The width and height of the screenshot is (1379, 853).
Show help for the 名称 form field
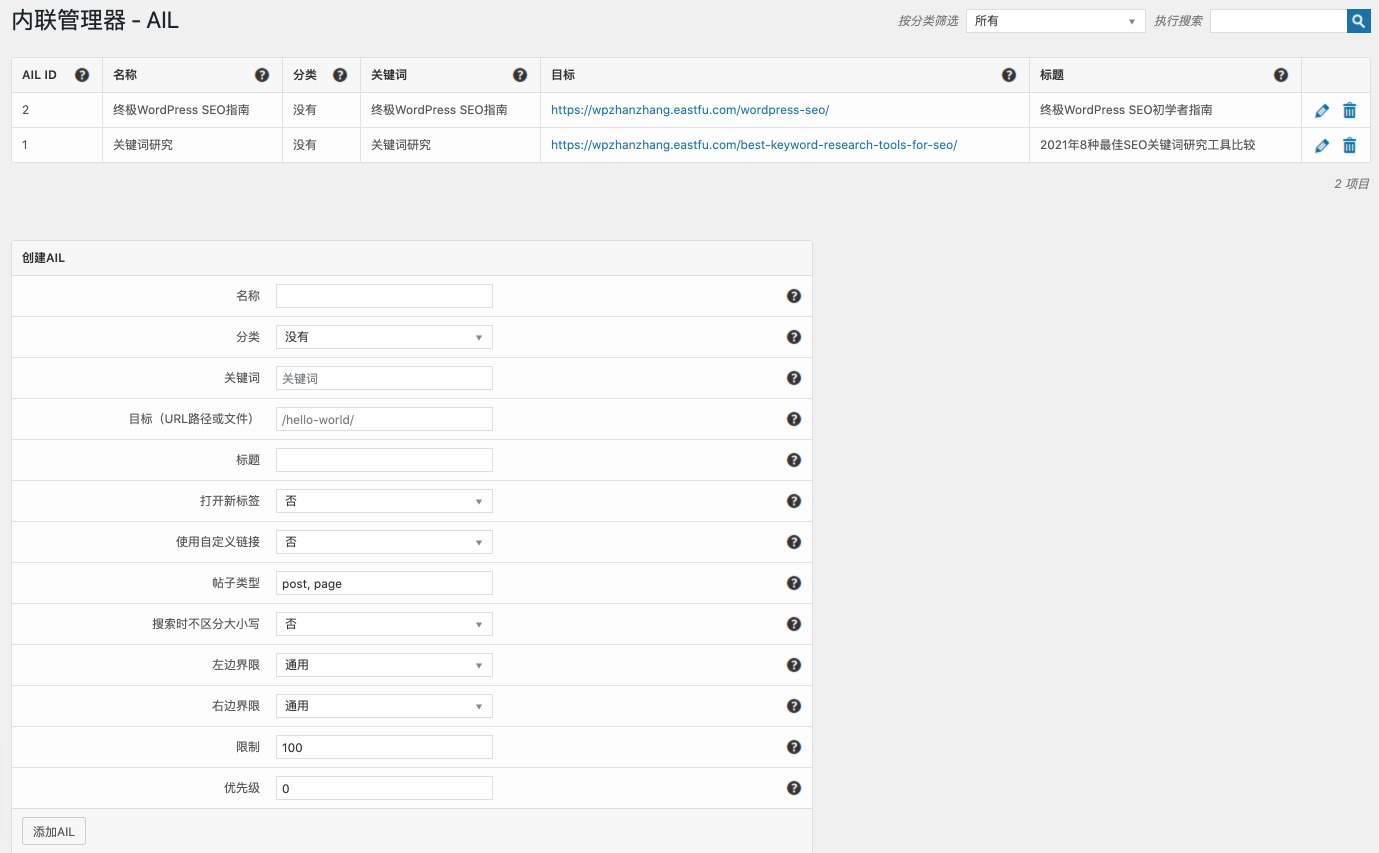point(794,296)
